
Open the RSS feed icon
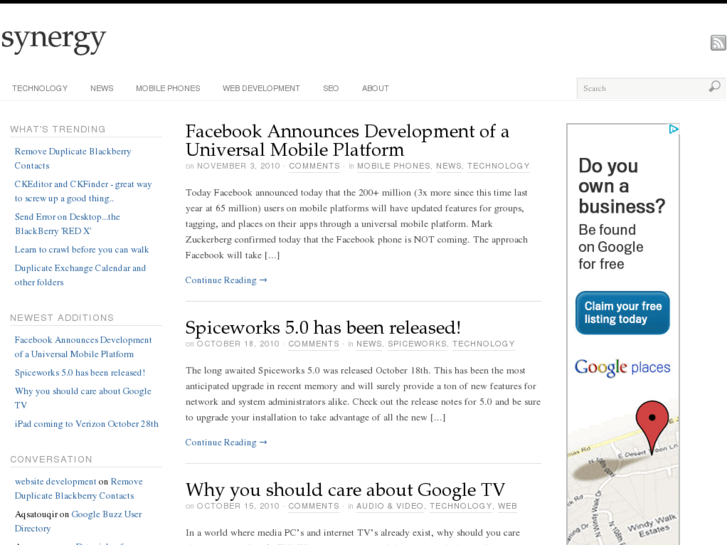[718, 43]
